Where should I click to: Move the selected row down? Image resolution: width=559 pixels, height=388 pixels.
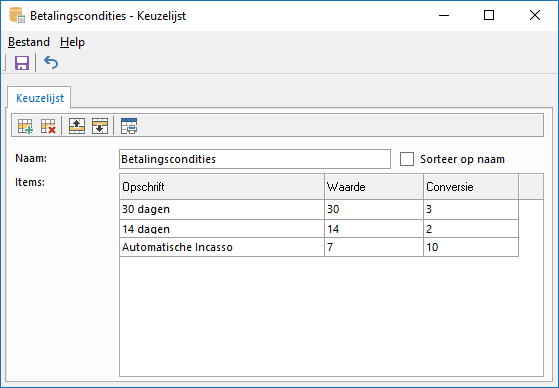[100, 126]
